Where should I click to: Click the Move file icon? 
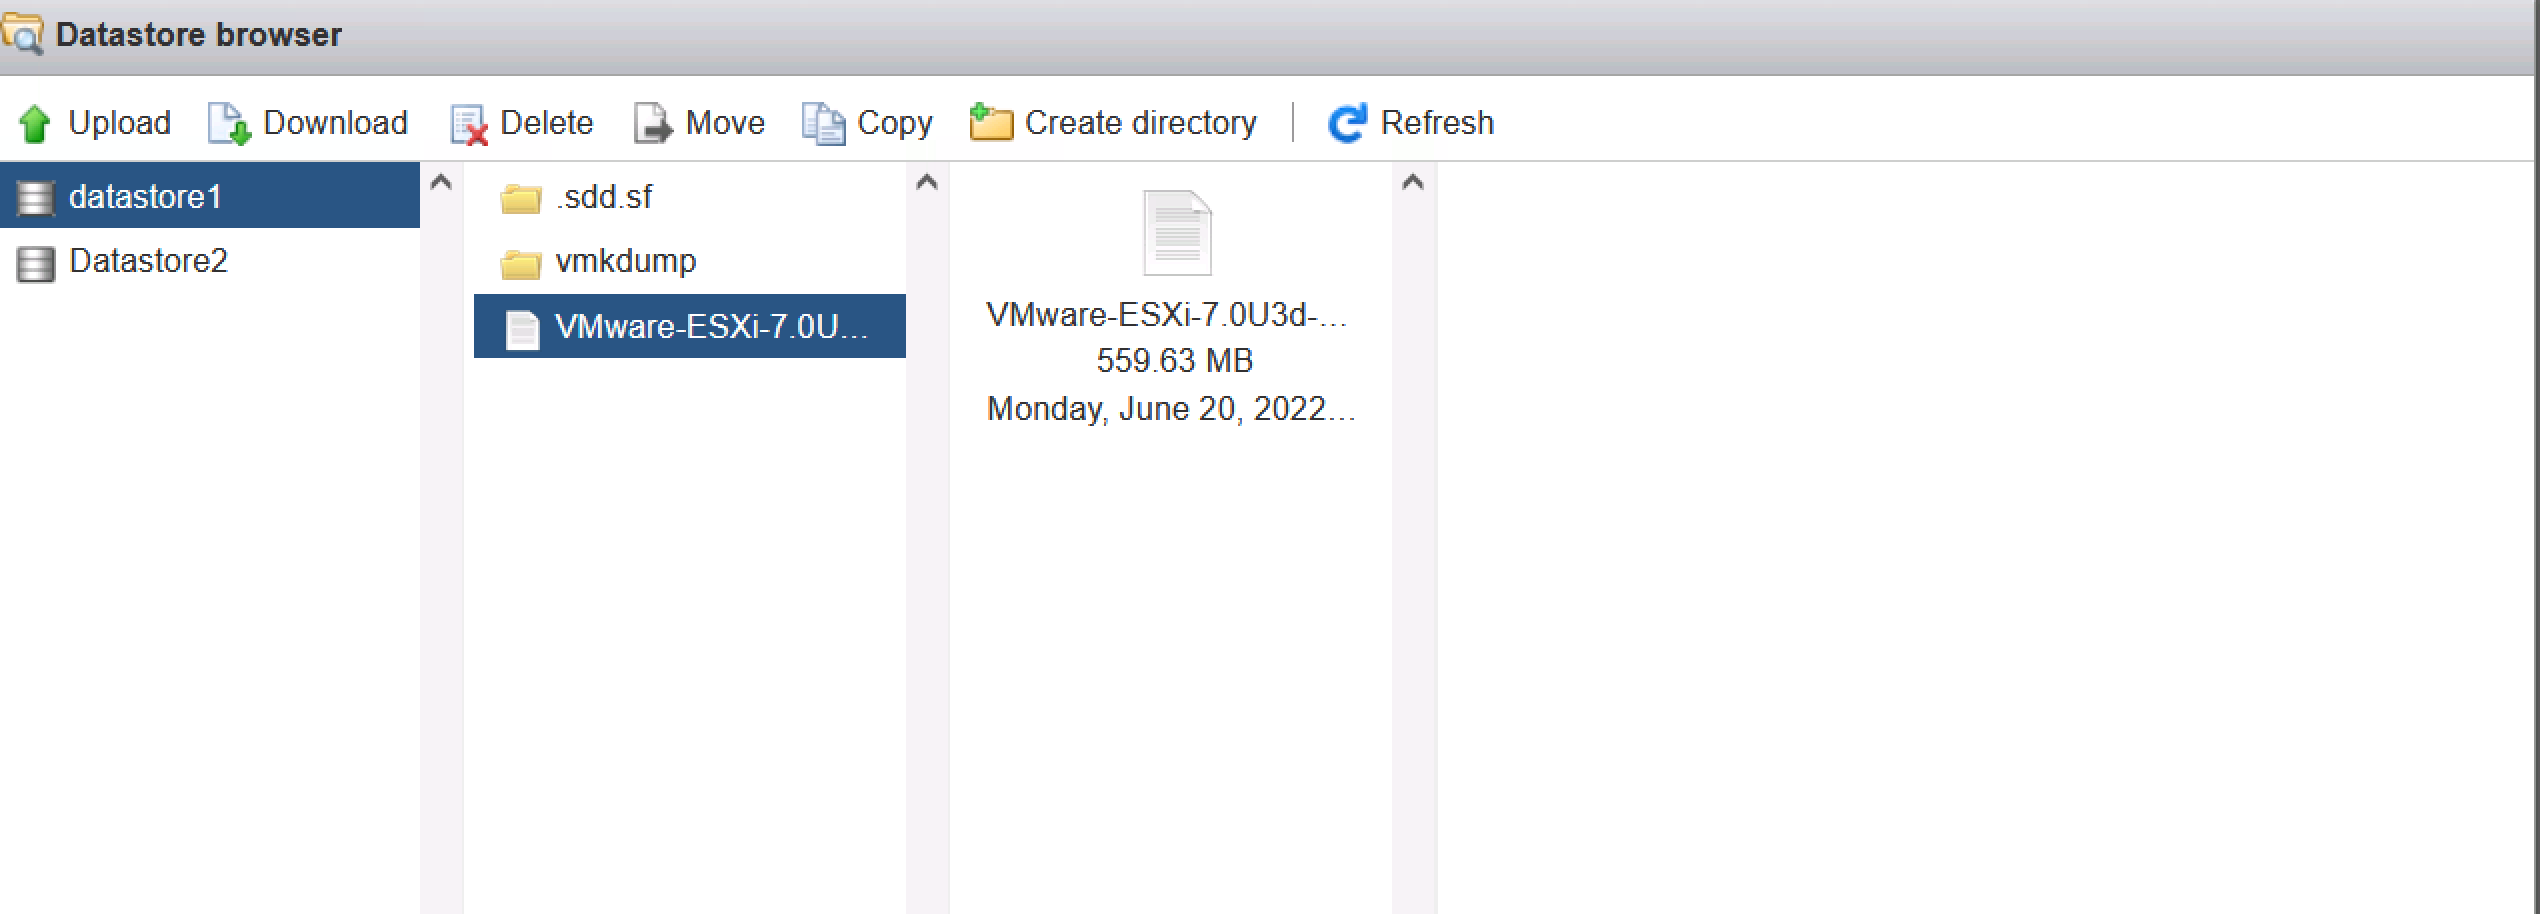click(x=653, y=124)
